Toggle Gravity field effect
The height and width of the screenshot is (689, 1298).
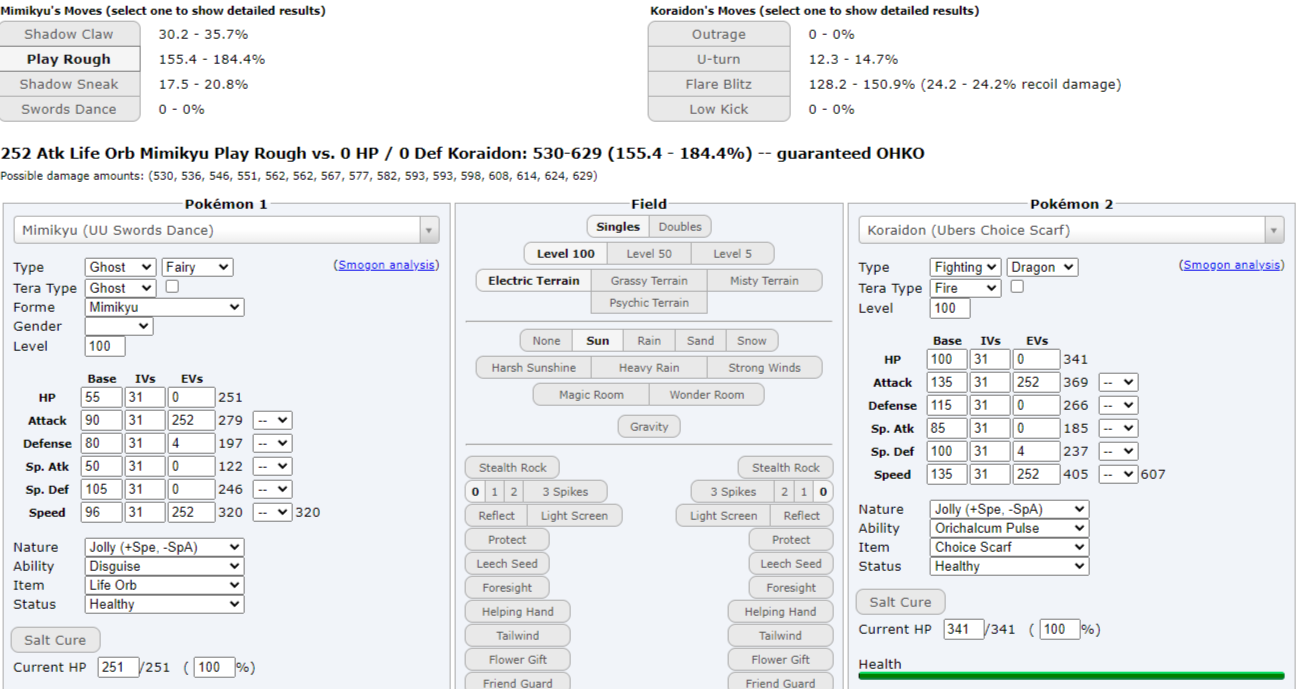[649, 426]
